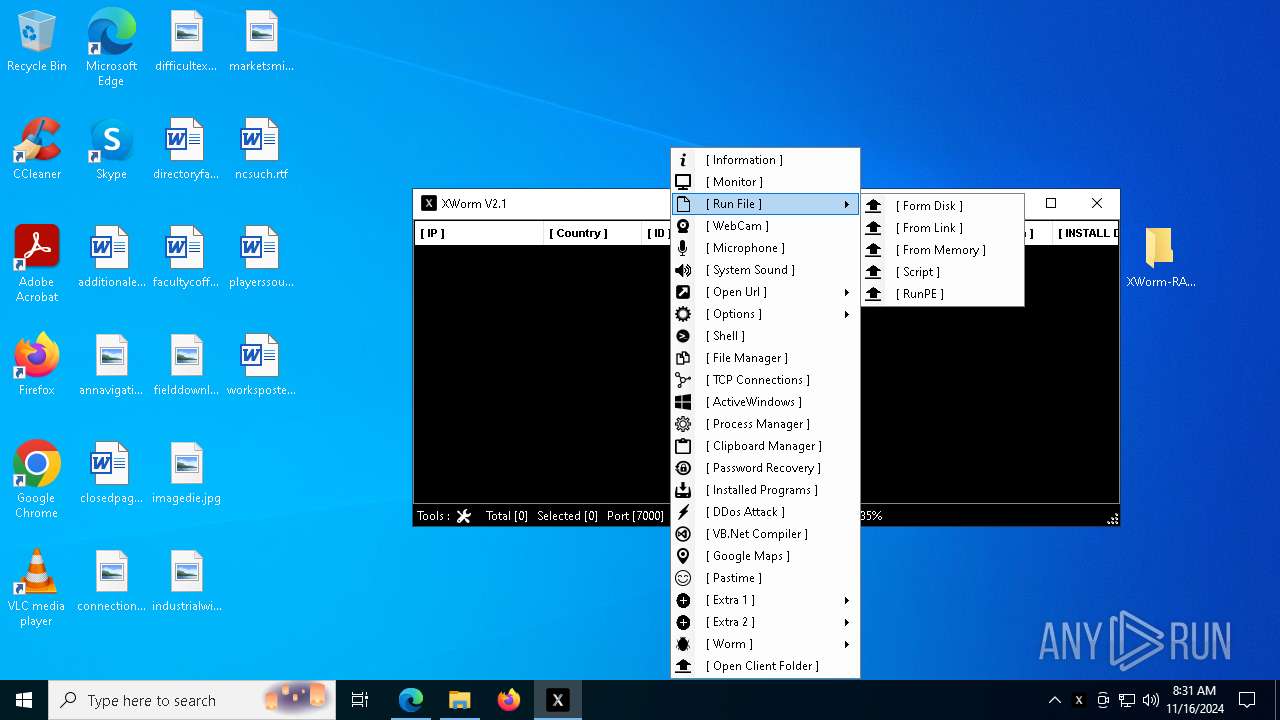Click the RunPE upload icon
Image resolution: width=1280 pixels, height=720 pixels.
click(874, 294)
